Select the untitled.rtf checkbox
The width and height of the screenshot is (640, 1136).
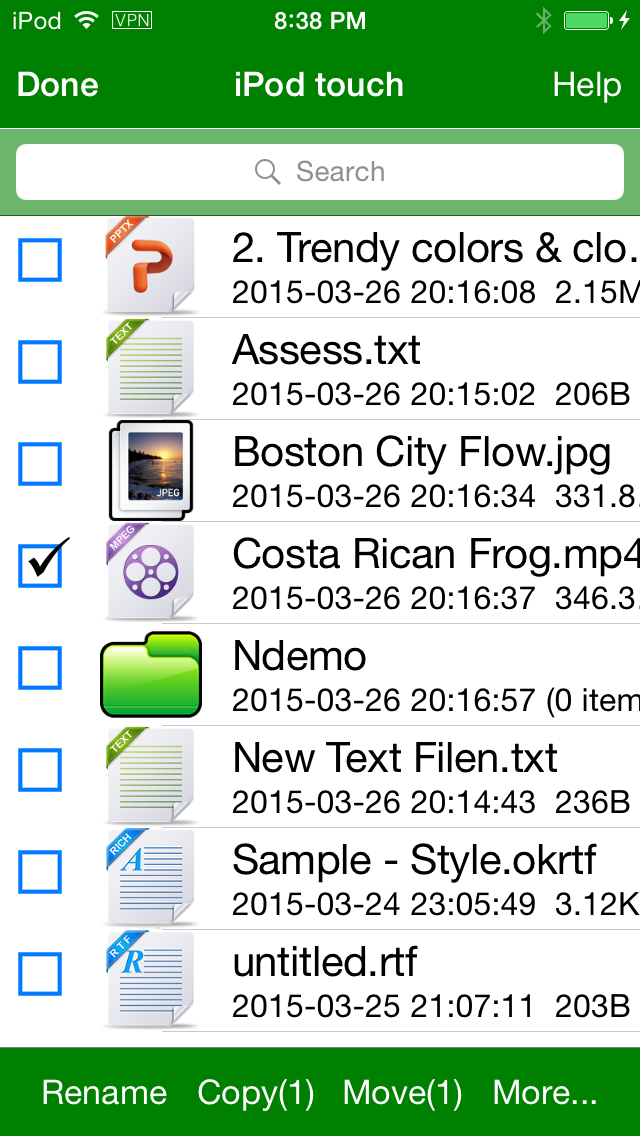tap(40, 974)
